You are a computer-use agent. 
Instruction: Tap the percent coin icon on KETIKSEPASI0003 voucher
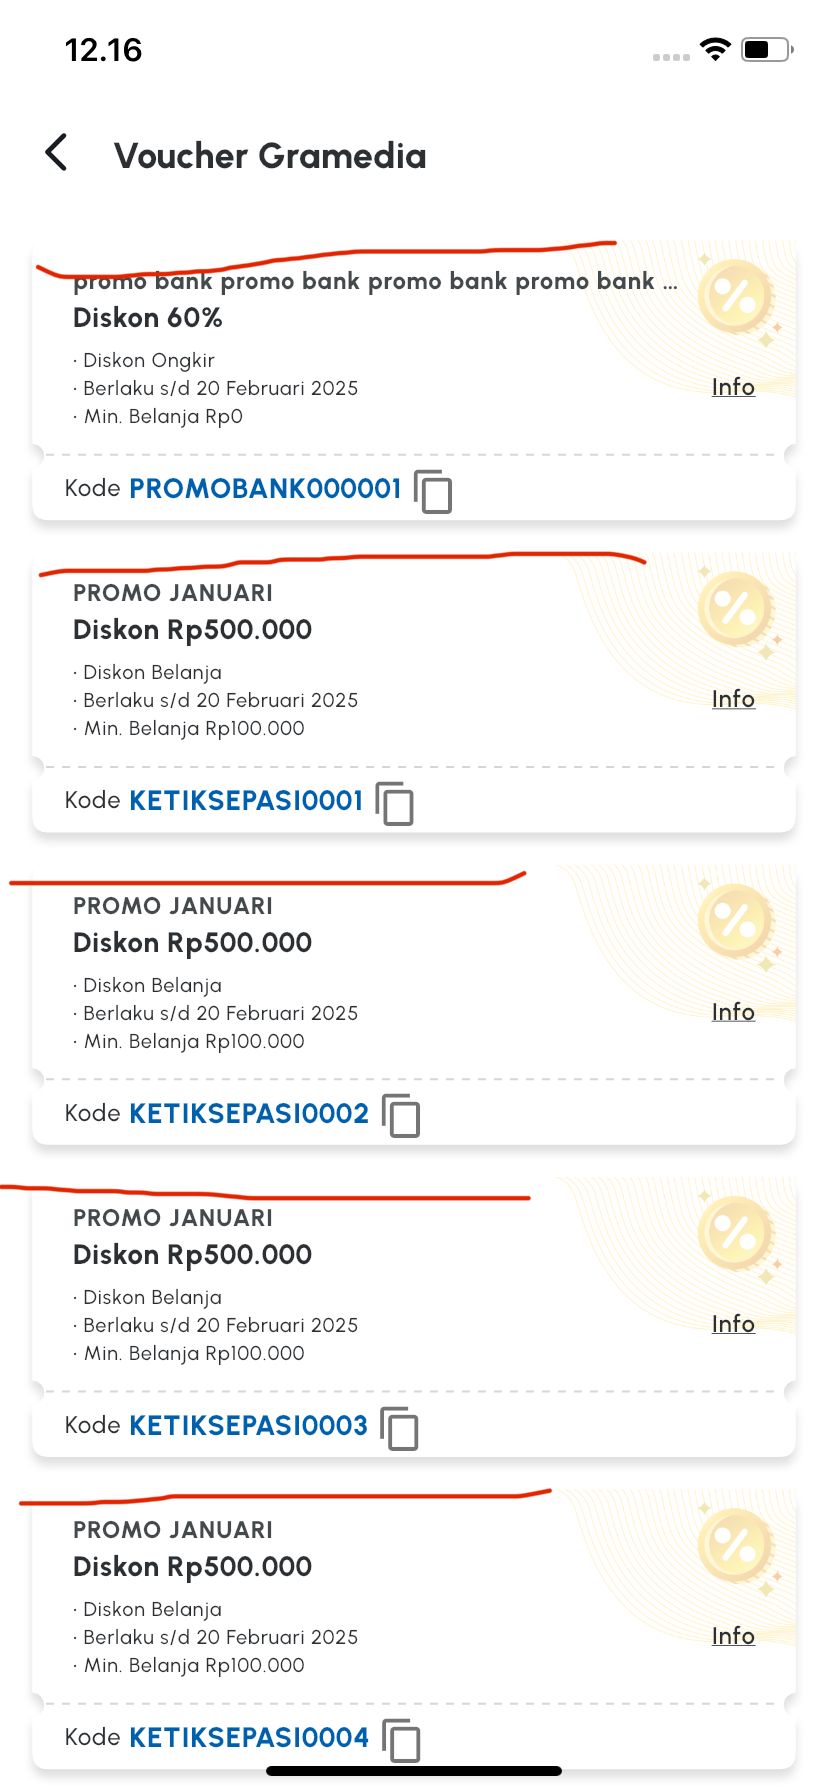pyautogui.click(x=737, y=1234)
